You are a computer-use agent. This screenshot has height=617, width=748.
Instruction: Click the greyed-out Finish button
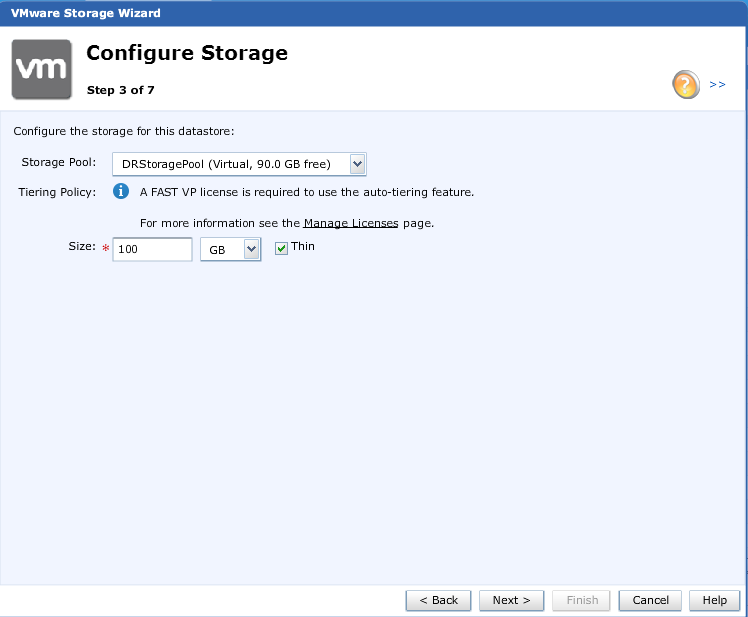[x=582, y=600]
